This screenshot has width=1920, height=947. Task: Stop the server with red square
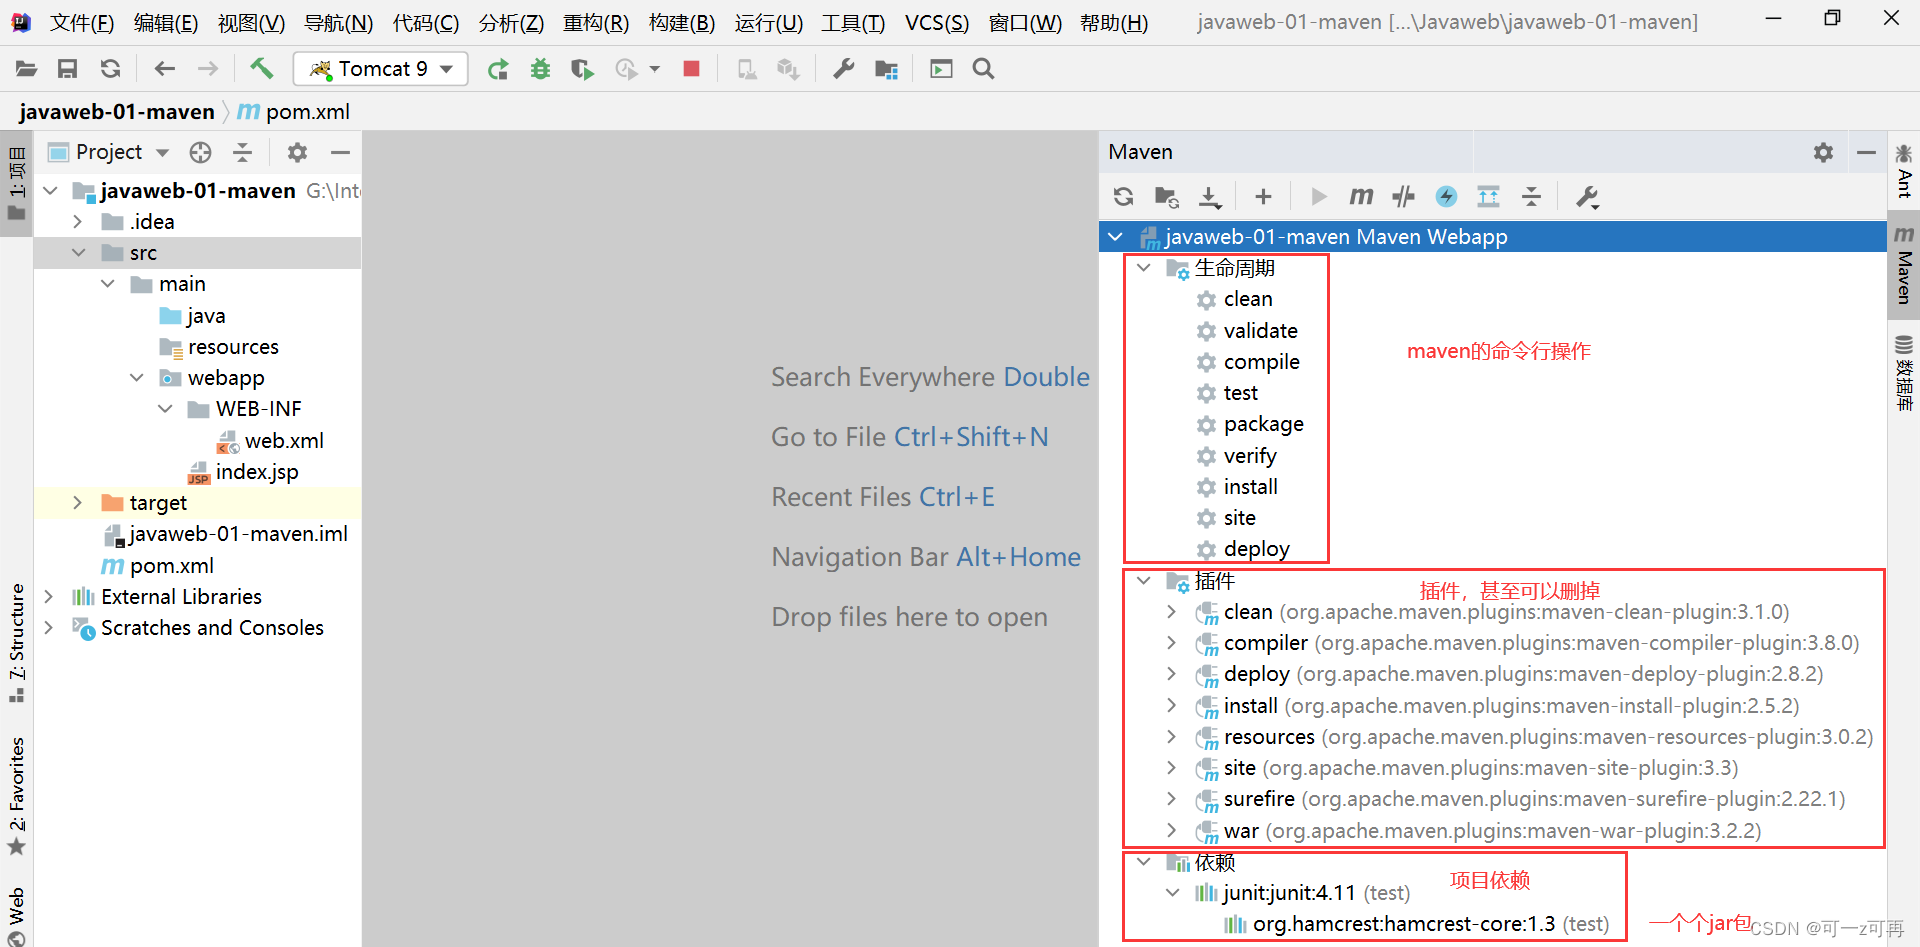(691, 68)
